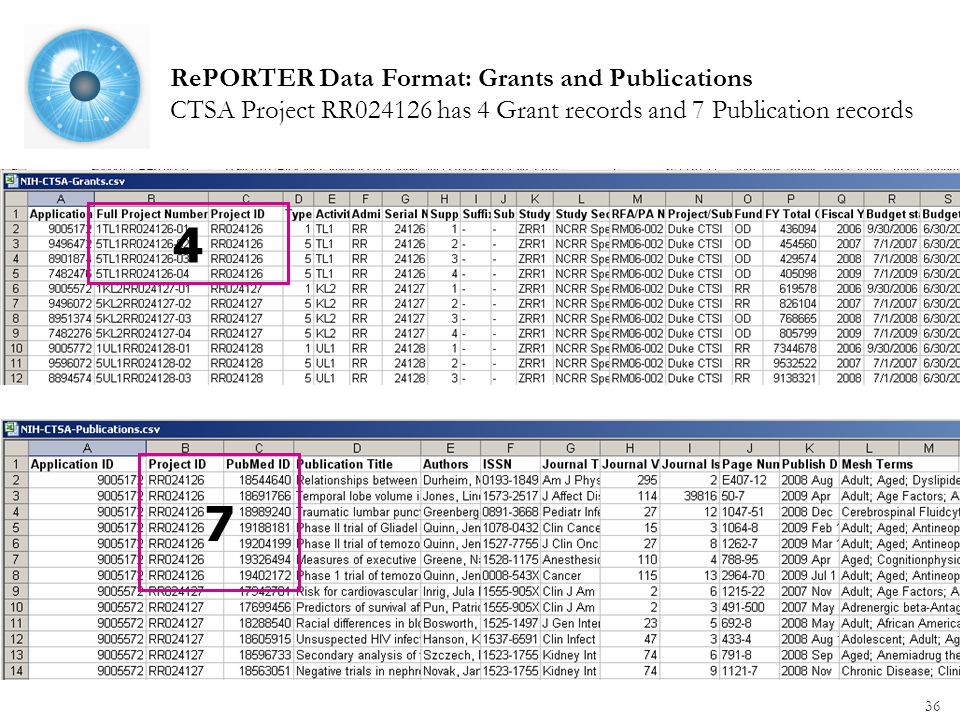960x720 pixels.
Task: Click the 'Serial N' header cell in Grants
Action: point(405,214)
